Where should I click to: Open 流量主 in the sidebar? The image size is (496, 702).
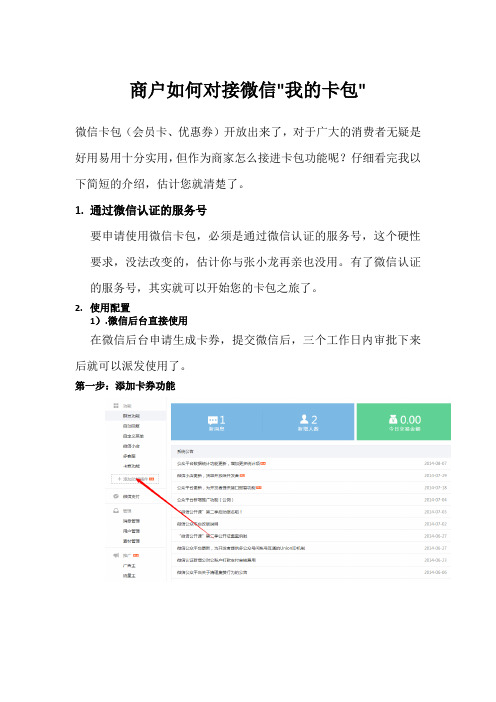click(x=129, y=576)
